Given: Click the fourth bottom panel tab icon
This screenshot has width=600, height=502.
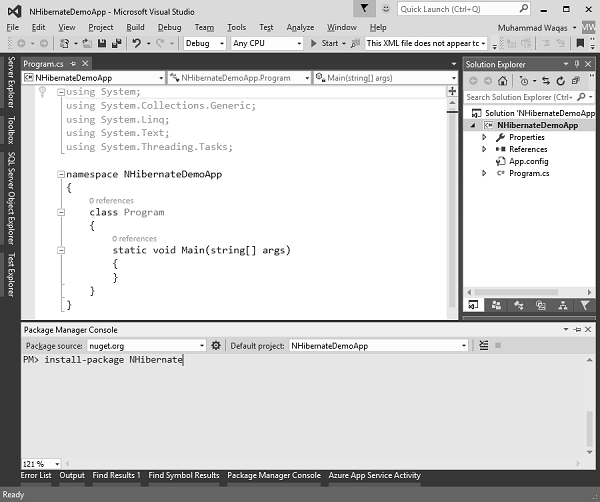Looking at the screenshot, I should tap(540, 305).
